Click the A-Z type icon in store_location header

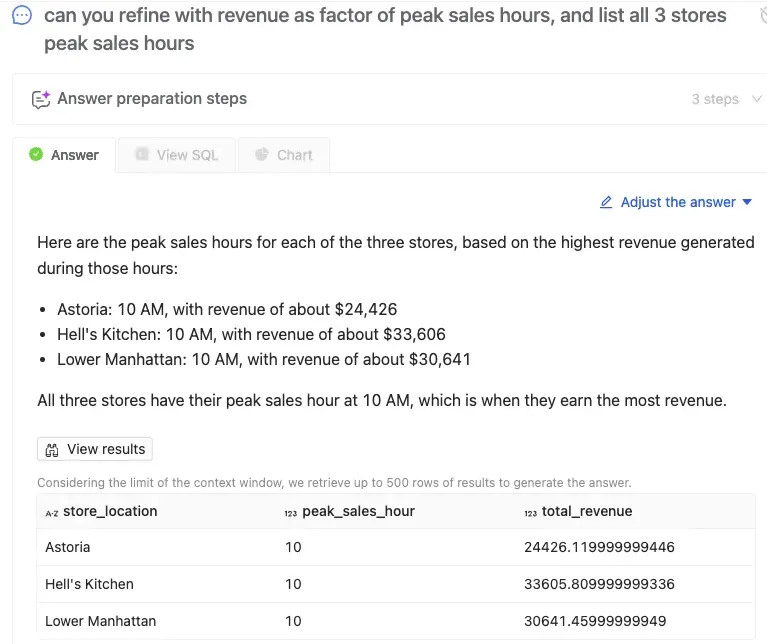click(52, 512)
